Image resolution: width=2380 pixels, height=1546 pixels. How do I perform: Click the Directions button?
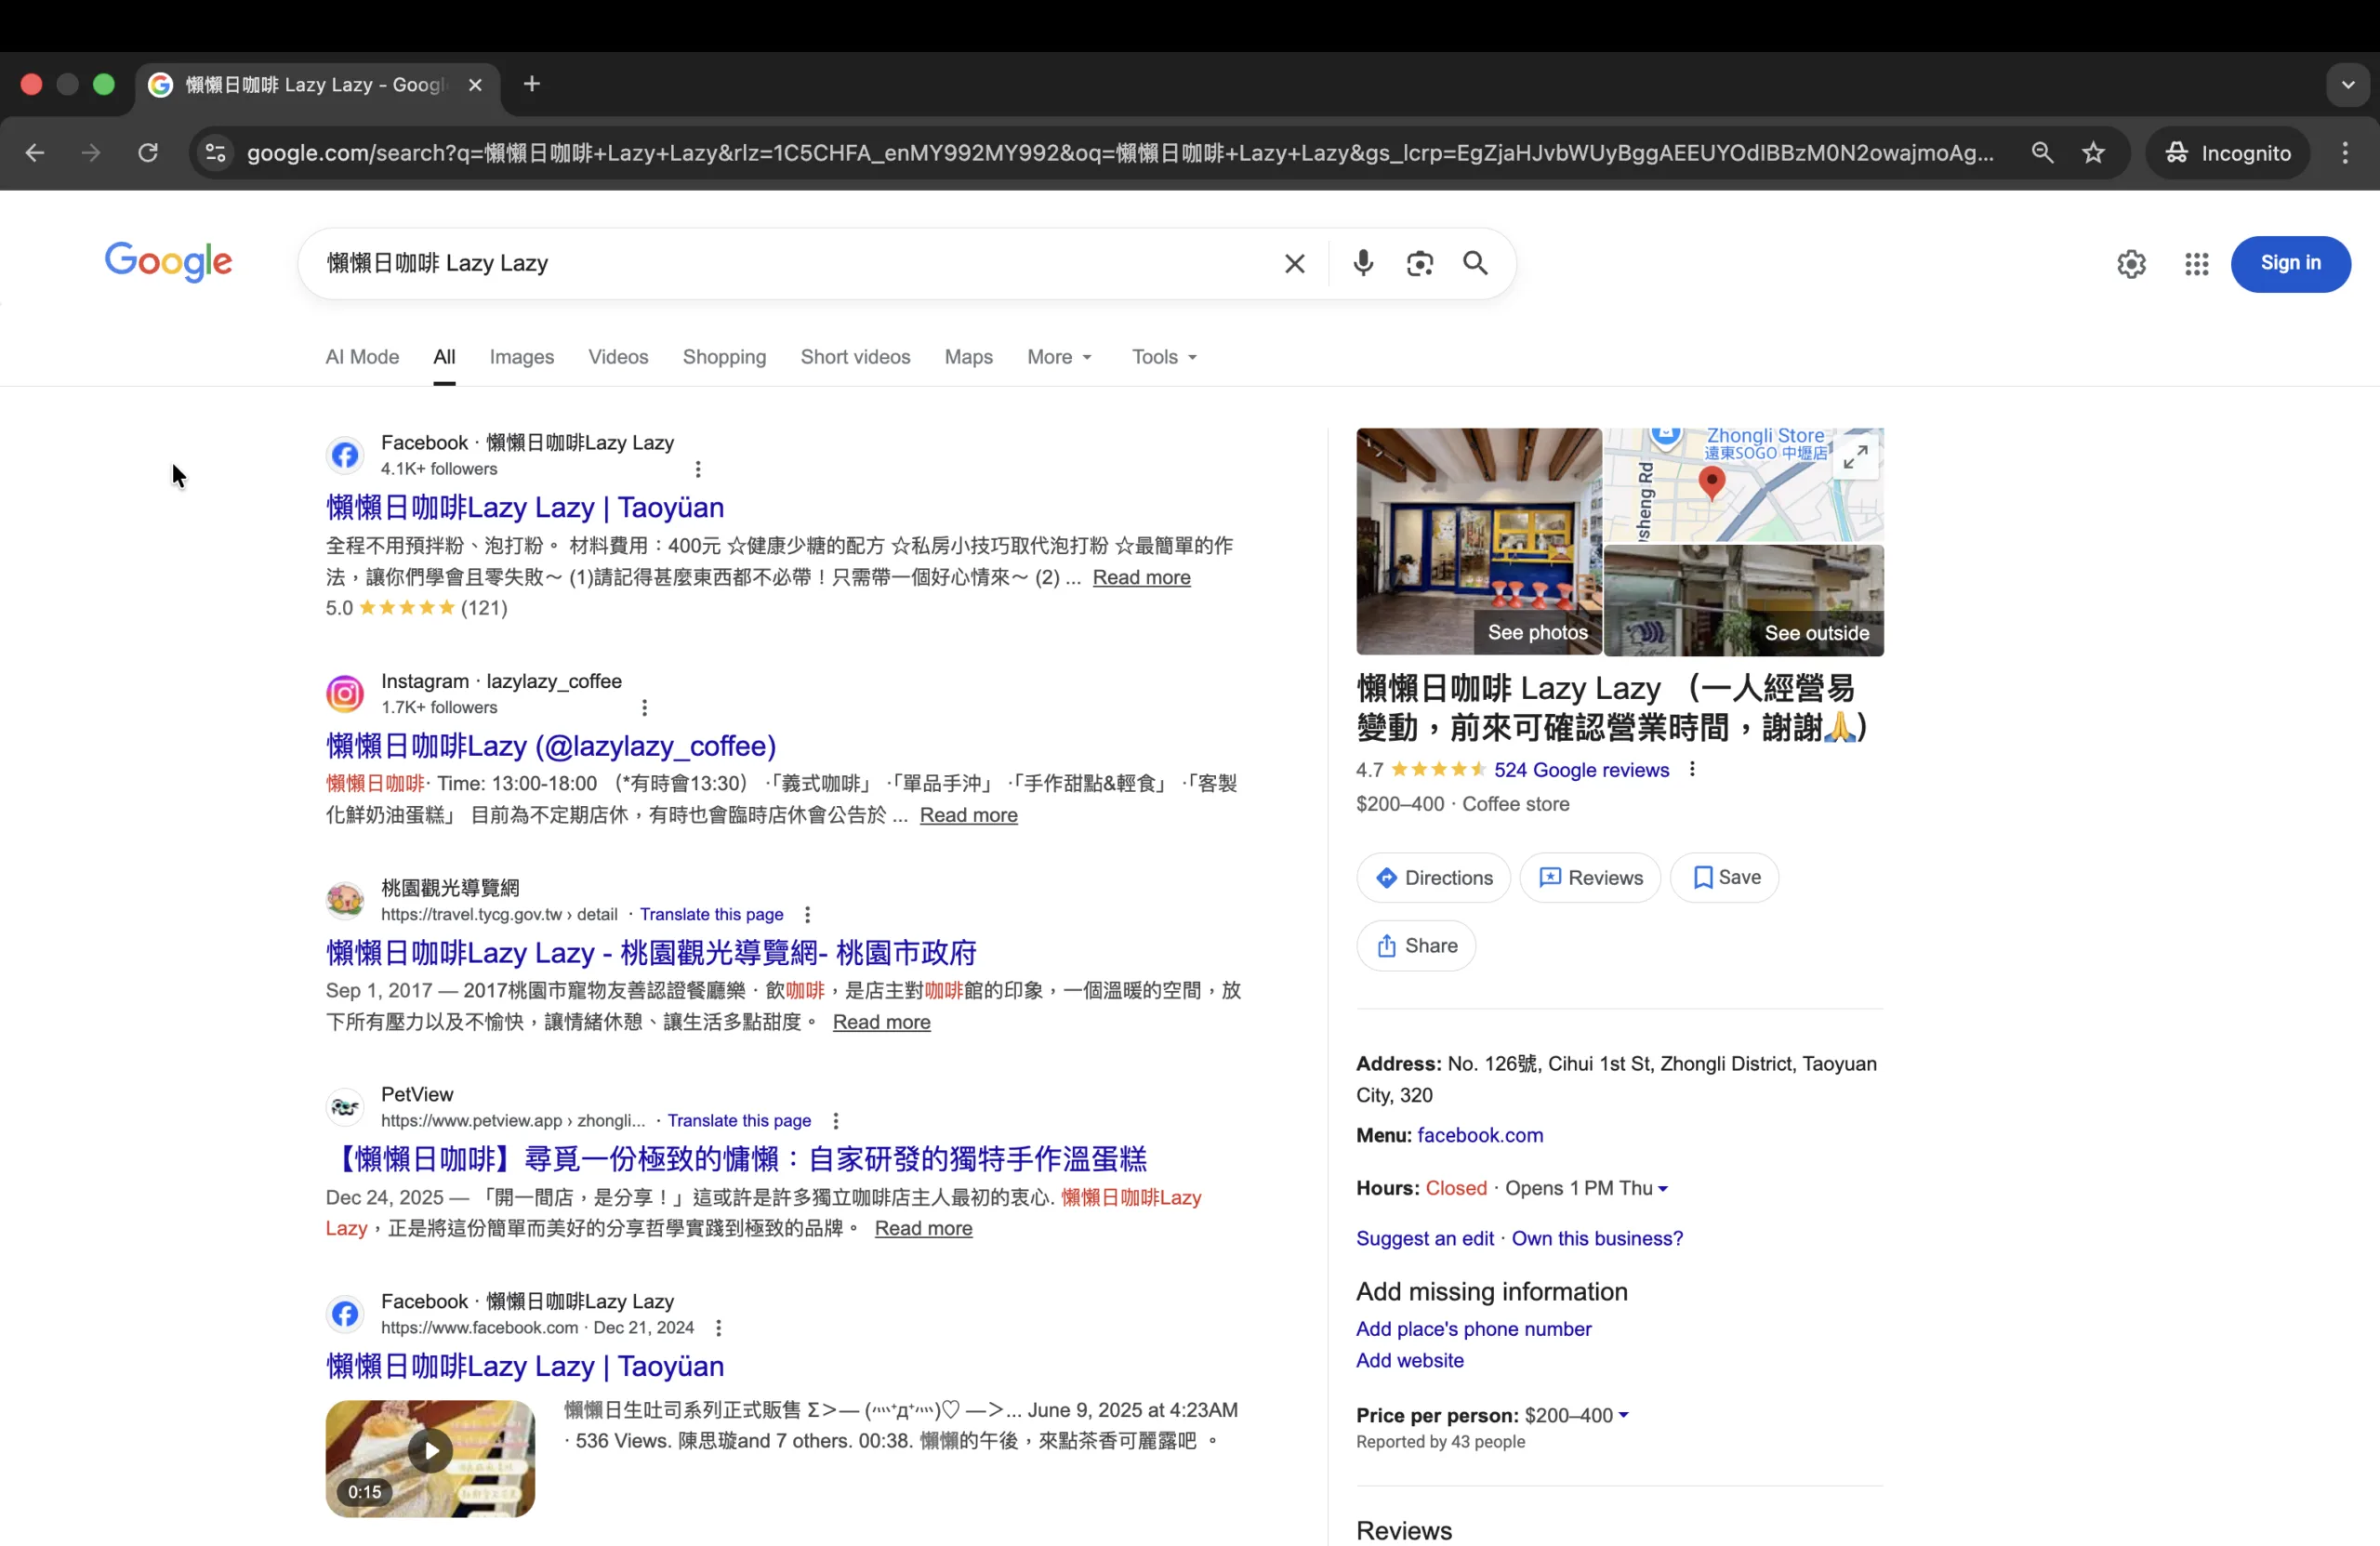coord(1433,878)
